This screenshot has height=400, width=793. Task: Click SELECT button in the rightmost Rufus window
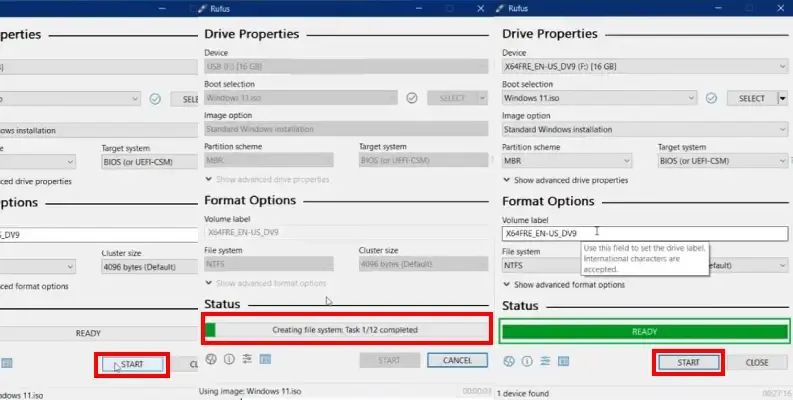coord(752,98)
